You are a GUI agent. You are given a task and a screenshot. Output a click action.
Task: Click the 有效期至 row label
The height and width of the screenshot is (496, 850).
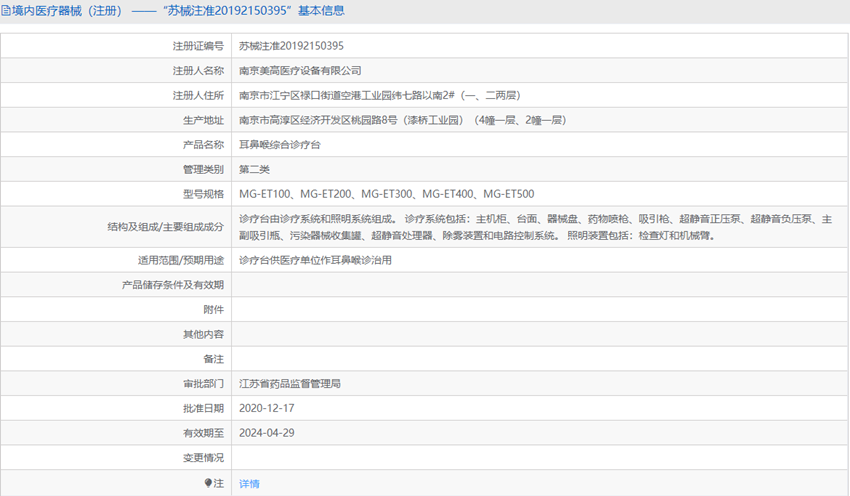(203, 433)
